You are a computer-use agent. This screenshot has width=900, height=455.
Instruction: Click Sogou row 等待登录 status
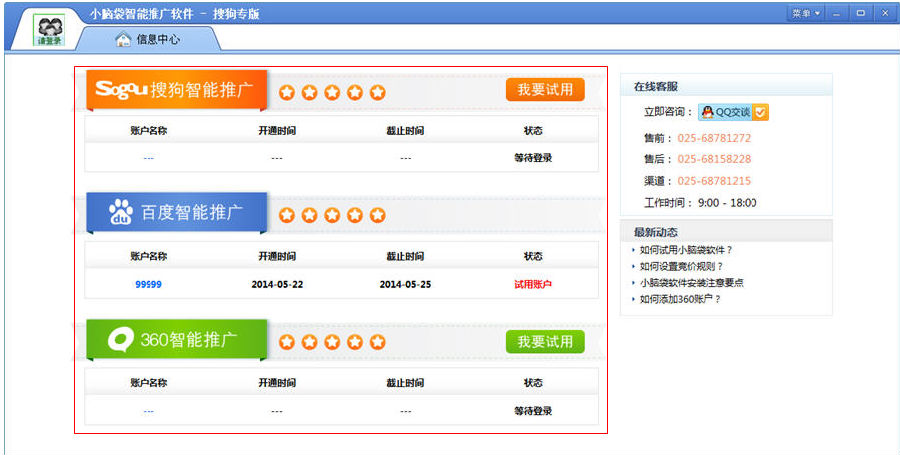coord(533,158)
